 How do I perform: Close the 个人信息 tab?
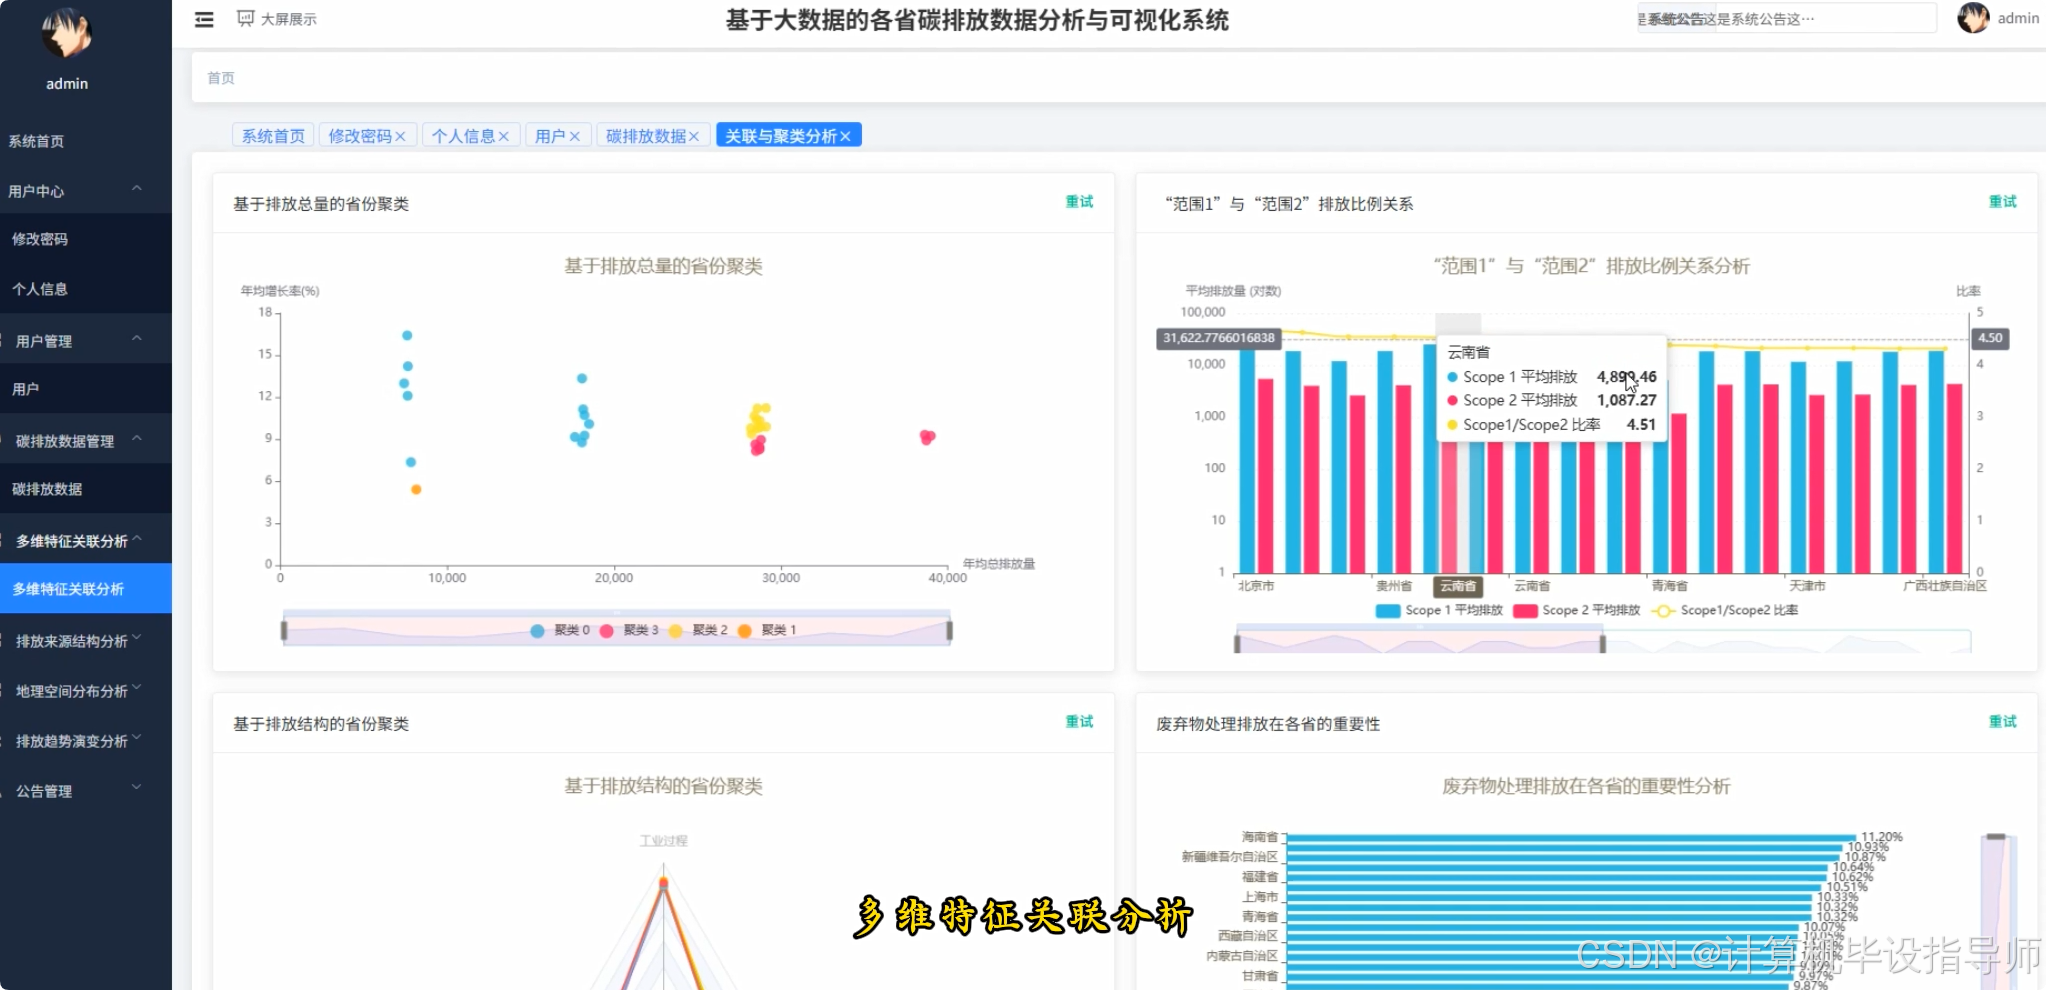point(504,136)
